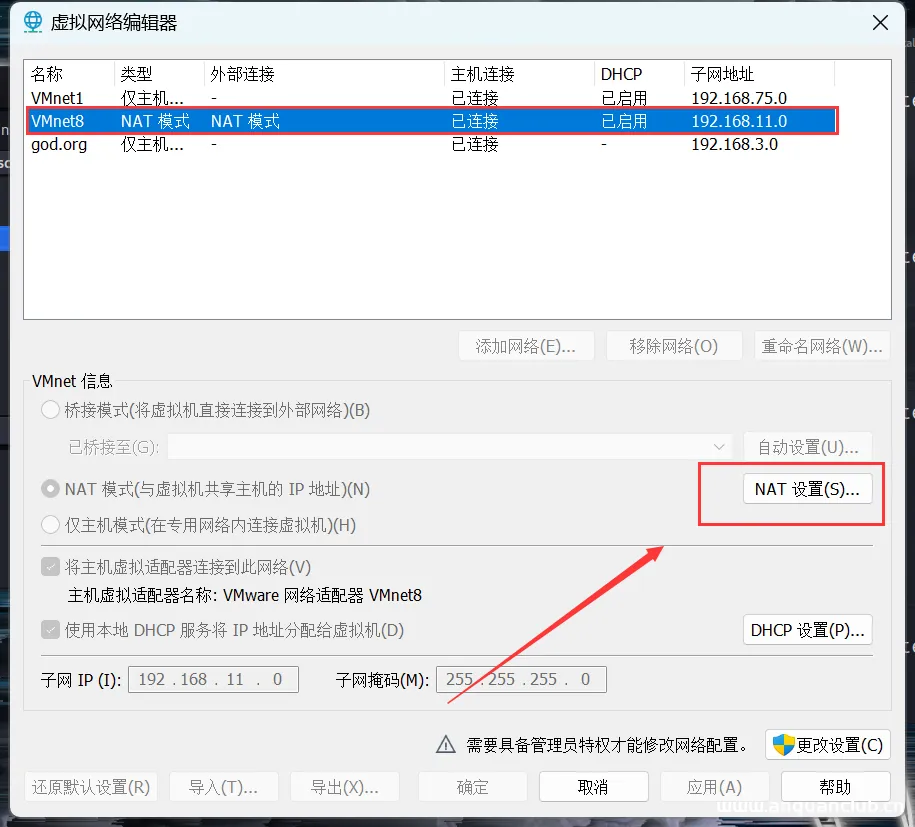Select 仅主机模式 radio button
915x827 pixels.
click(x=50, y=525)
